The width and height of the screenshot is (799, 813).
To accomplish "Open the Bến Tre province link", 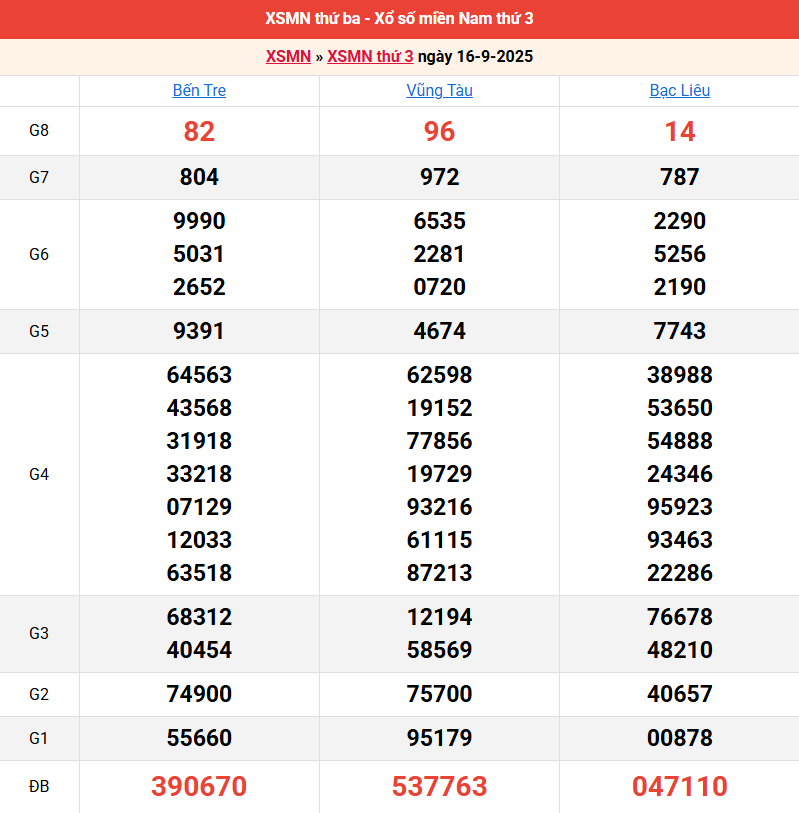I will pyautogui.click(x=199, y=90).
